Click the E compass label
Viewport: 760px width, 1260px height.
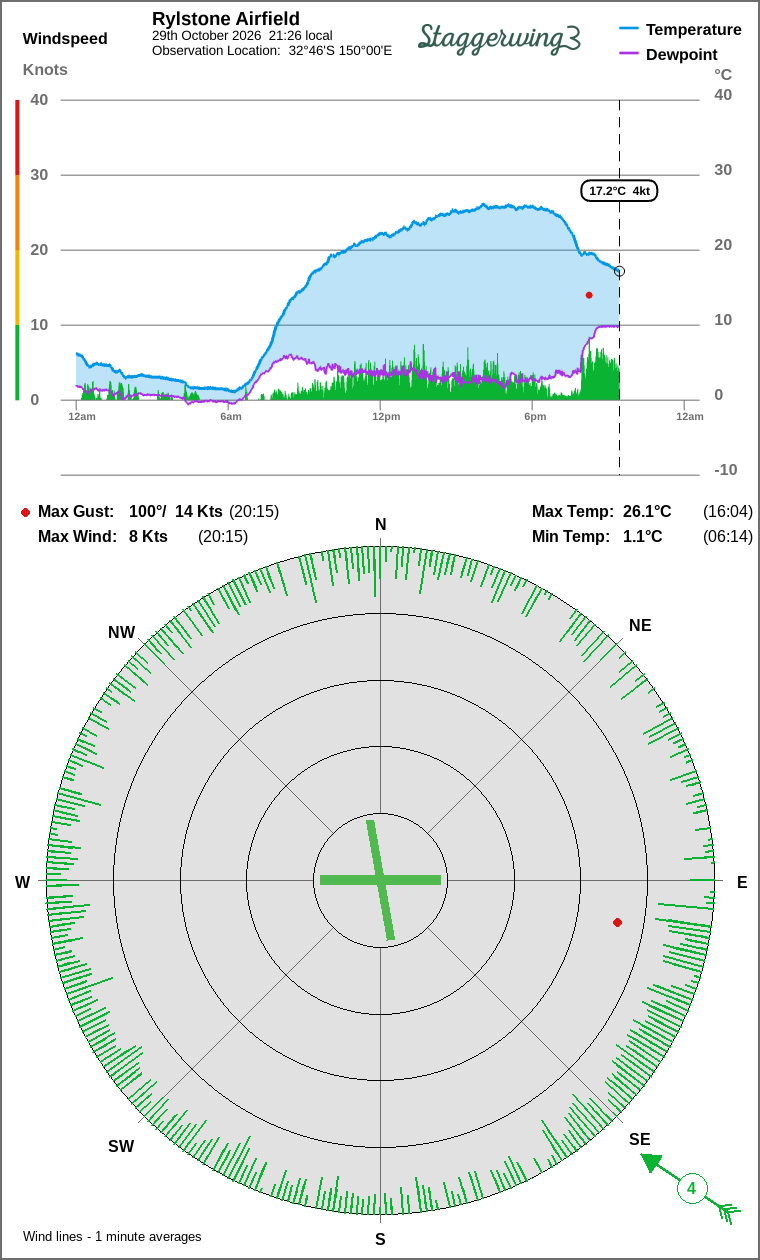click(x=742, y=882)
